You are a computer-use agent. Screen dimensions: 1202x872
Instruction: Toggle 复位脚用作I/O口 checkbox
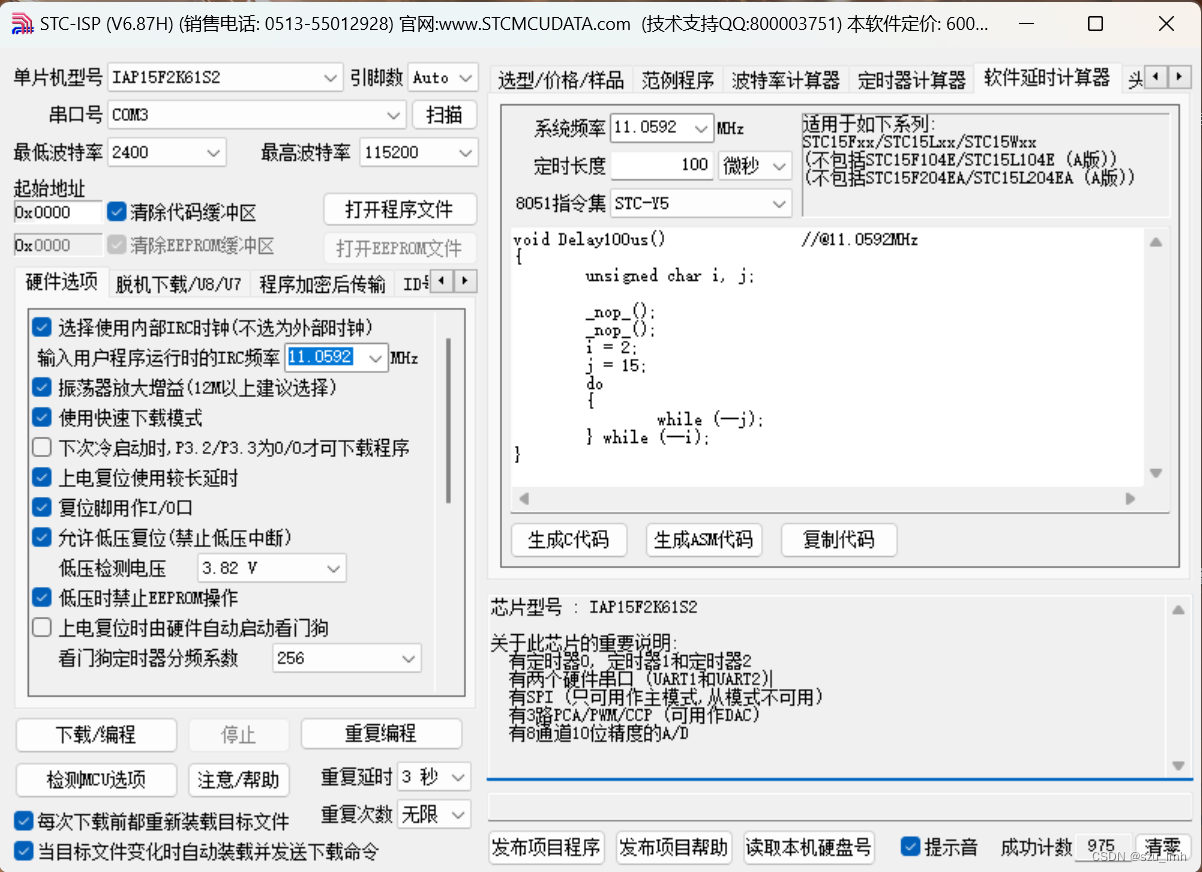42,507
